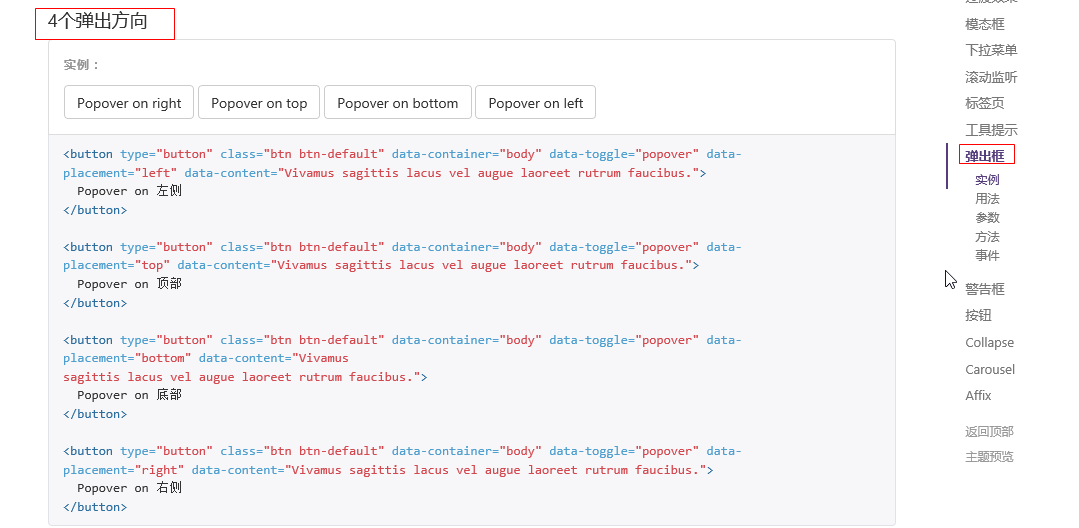Go to 方法 subsection in sidebar
This screenshot has width=1079, height=528.
[987, 237]
